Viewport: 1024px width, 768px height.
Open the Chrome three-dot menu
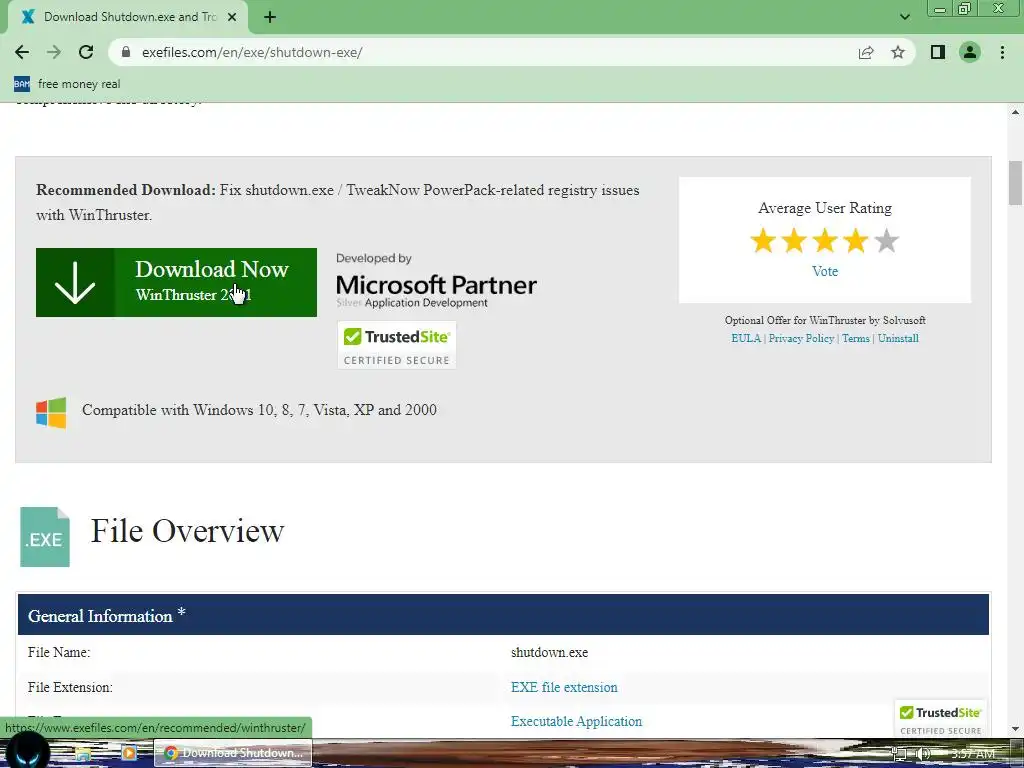1002,52
